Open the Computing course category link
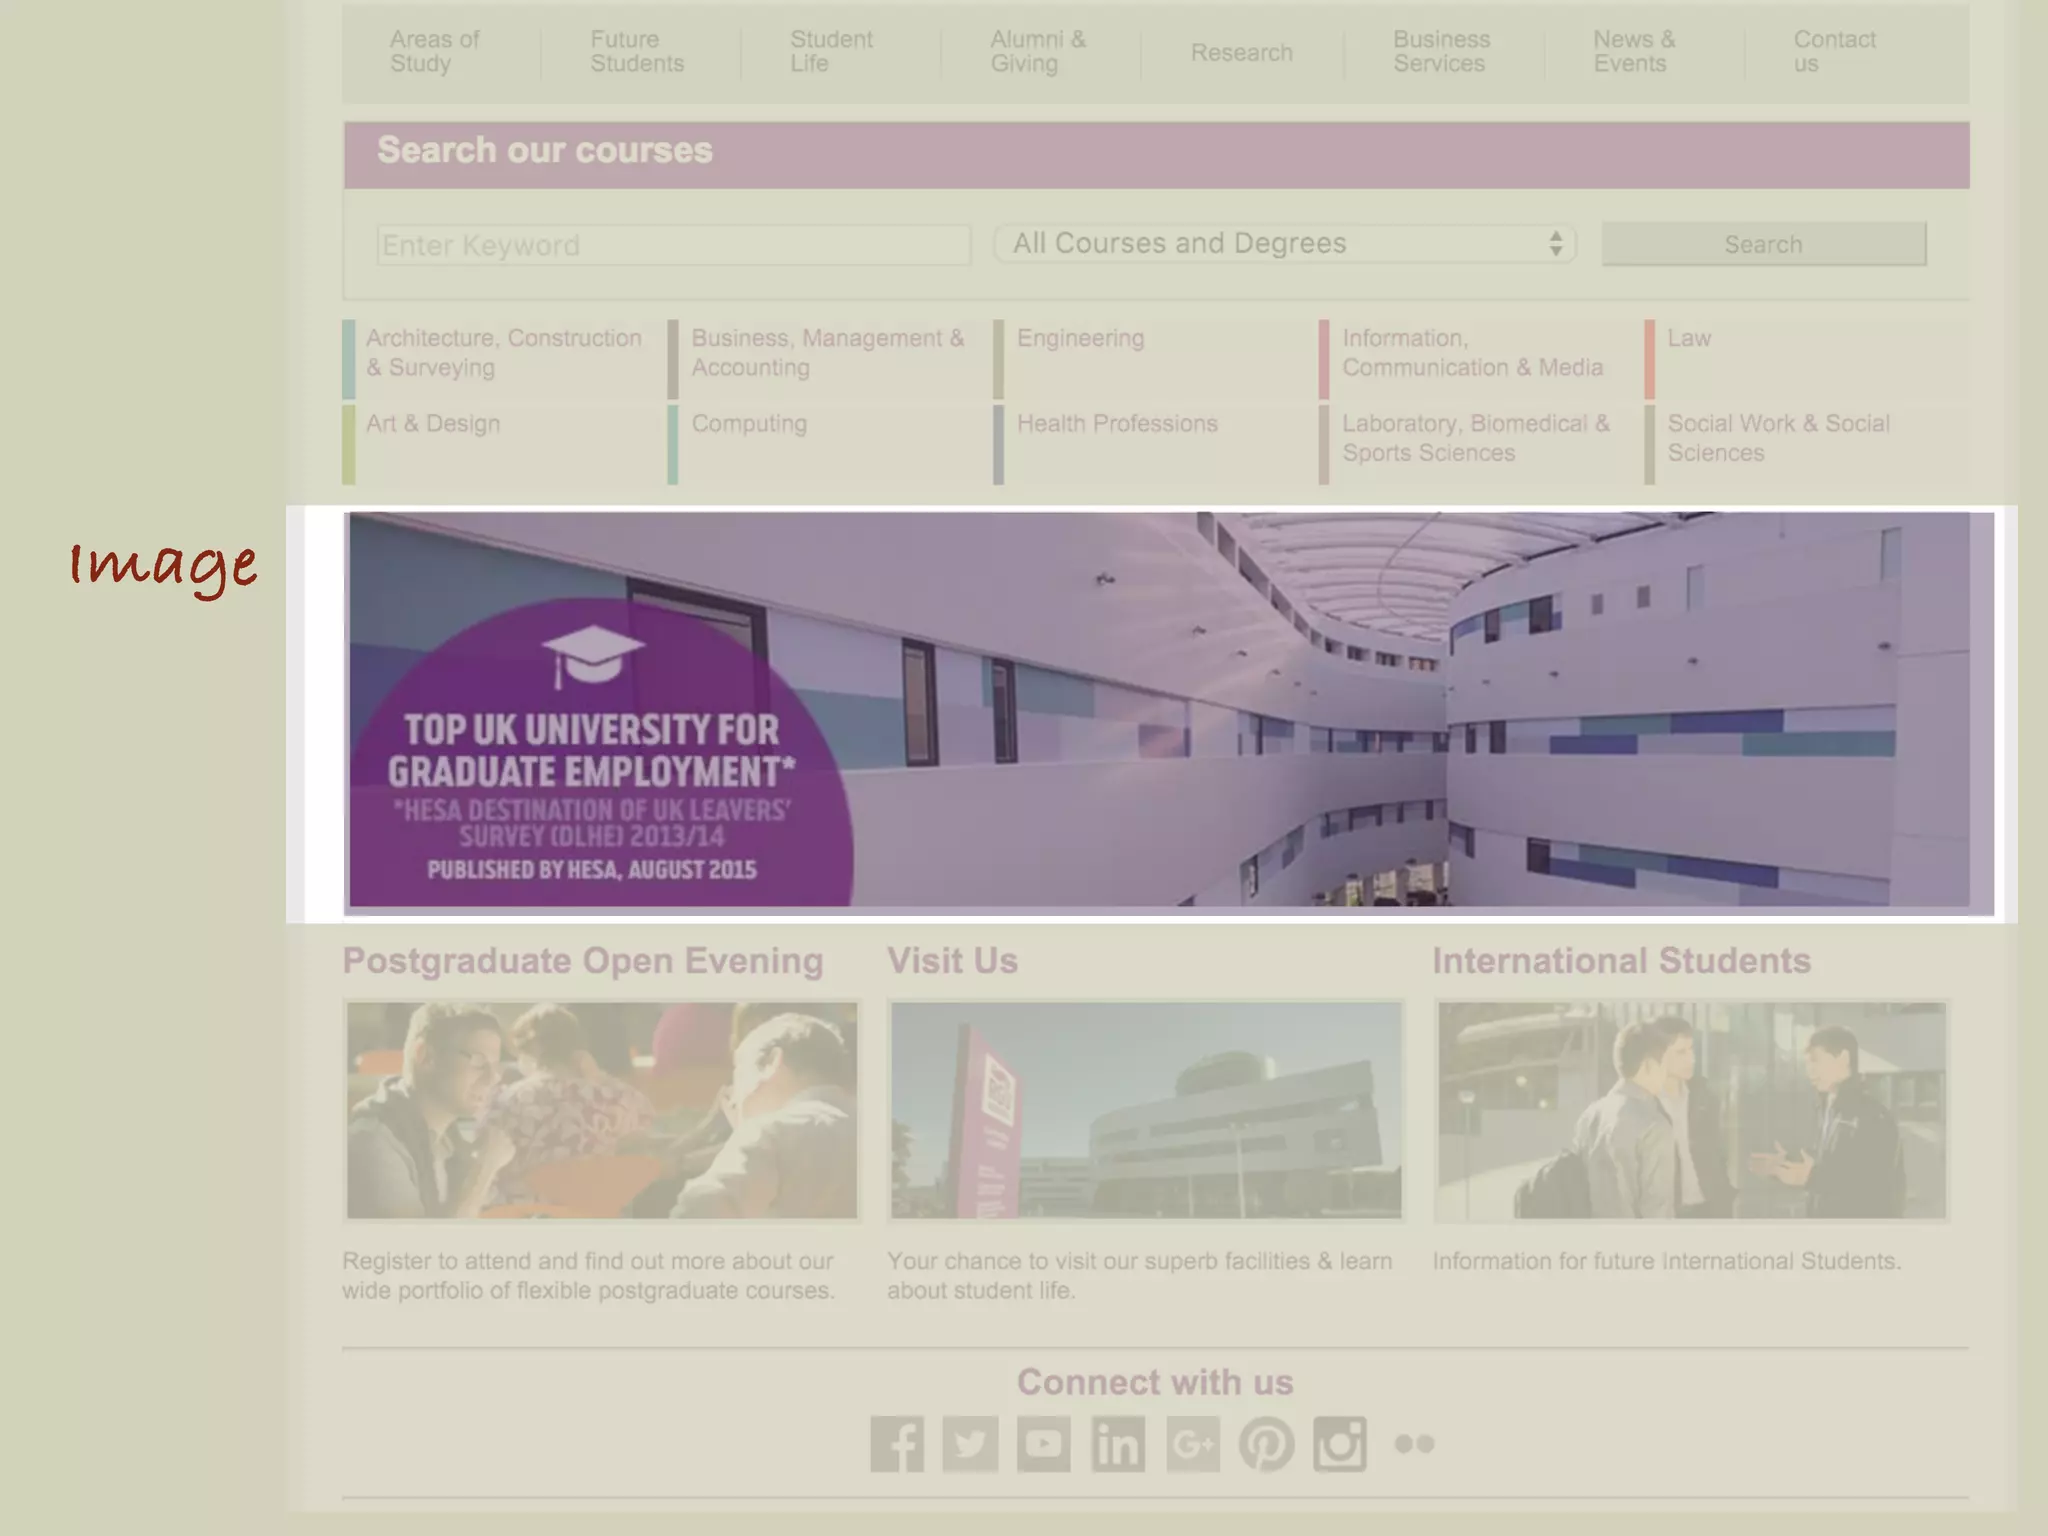 (x=749, y=424)
